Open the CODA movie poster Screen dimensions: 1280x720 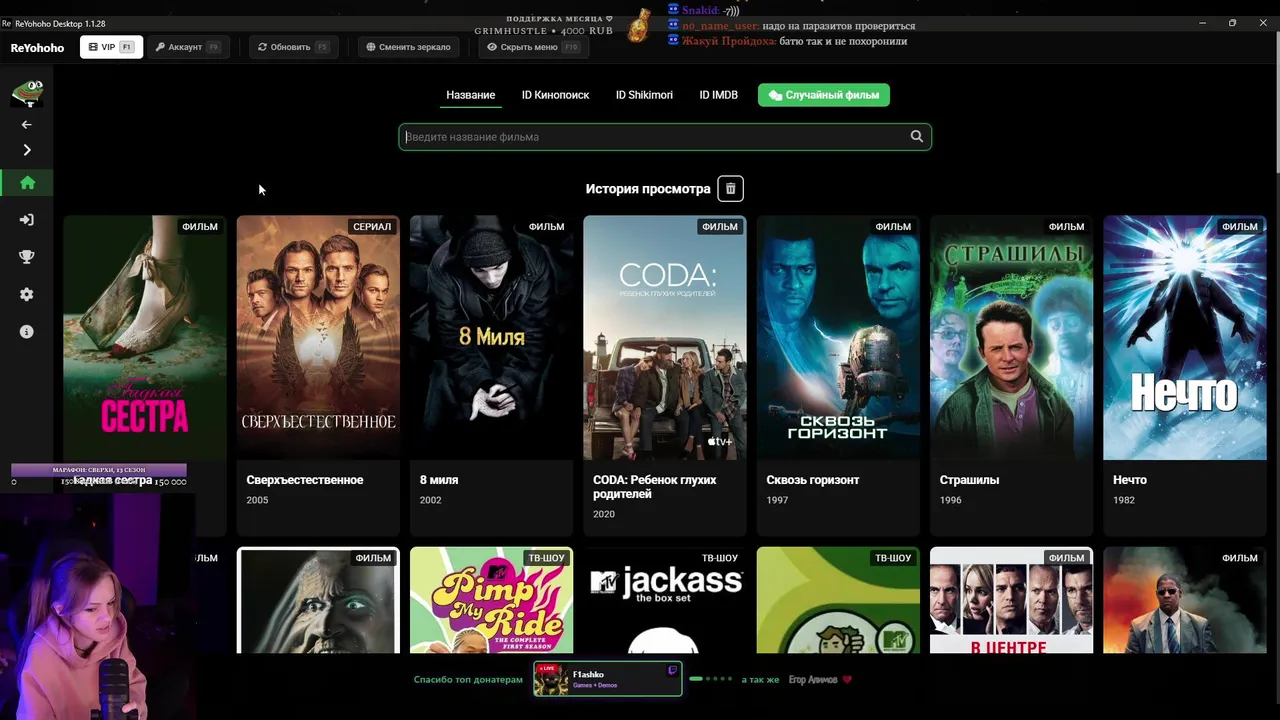[665, 338]
